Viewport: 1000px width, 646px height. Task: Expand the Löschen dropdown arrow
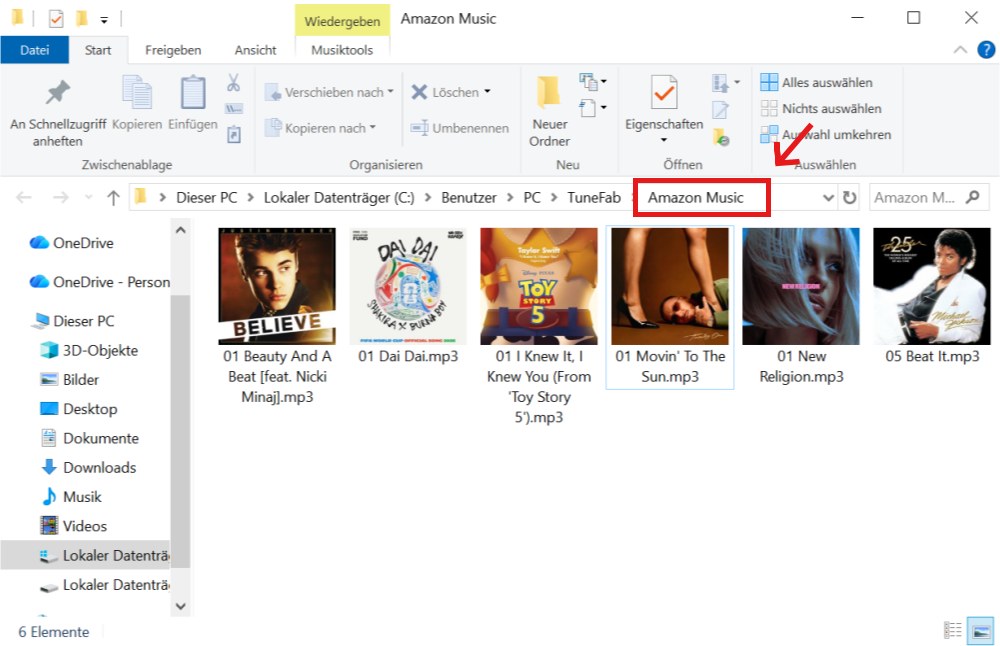coord(487,91)
